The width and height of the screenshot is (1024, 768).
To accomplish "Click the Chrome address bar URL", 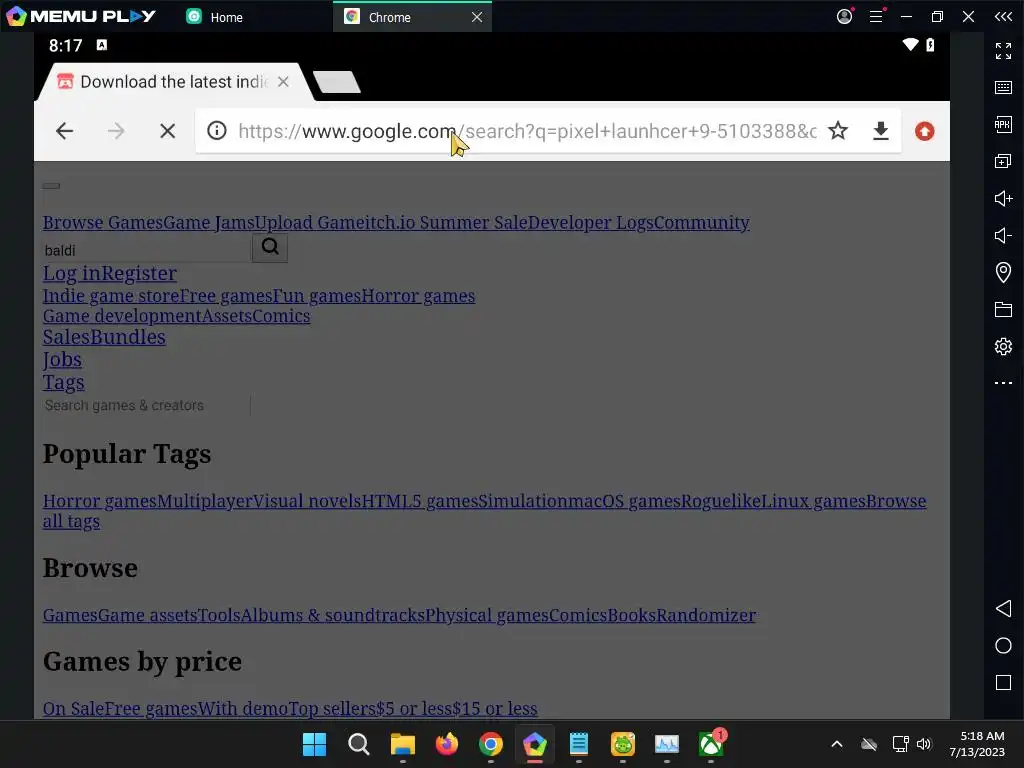I will click(527, 131).
